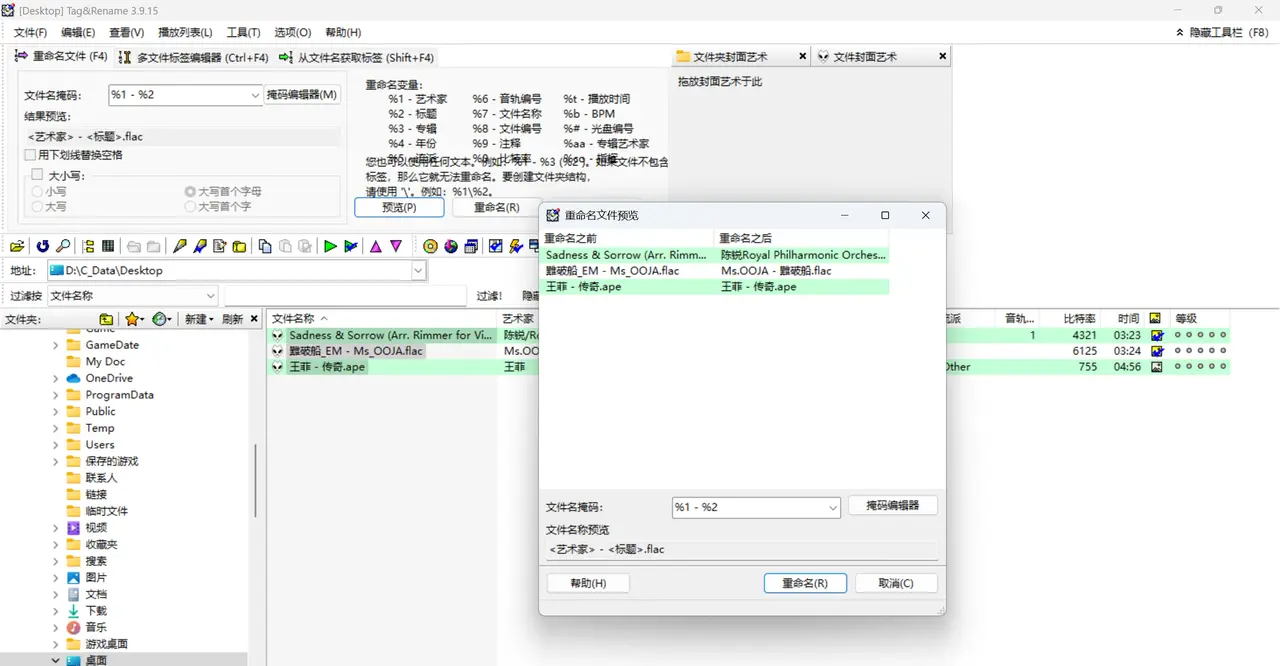Click the green play button icon
Viewport: 1280px width, 666px height.
pos(330,246)
